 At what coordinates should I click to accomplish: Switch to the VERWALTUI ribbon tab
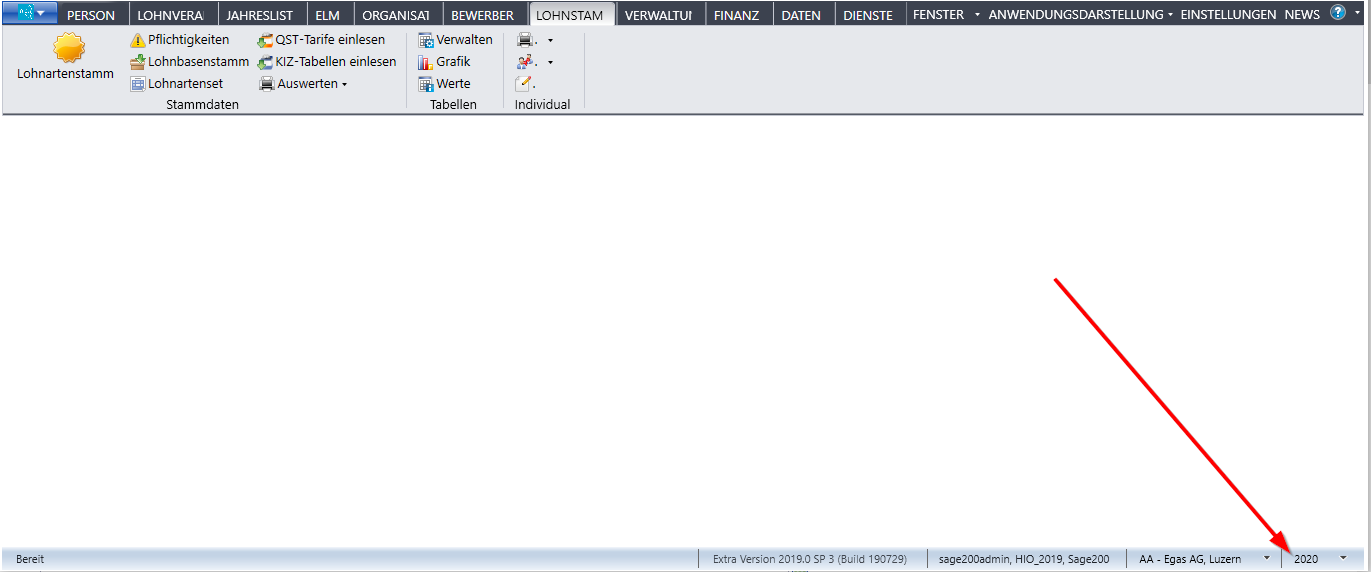tap(659, 15)
